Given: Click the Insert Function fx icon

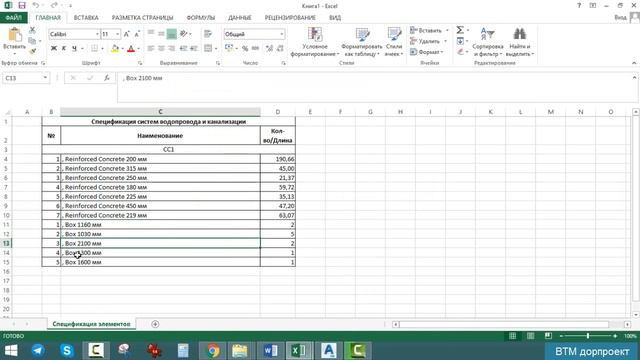Looking at the screenshot, I should point(107,78).
